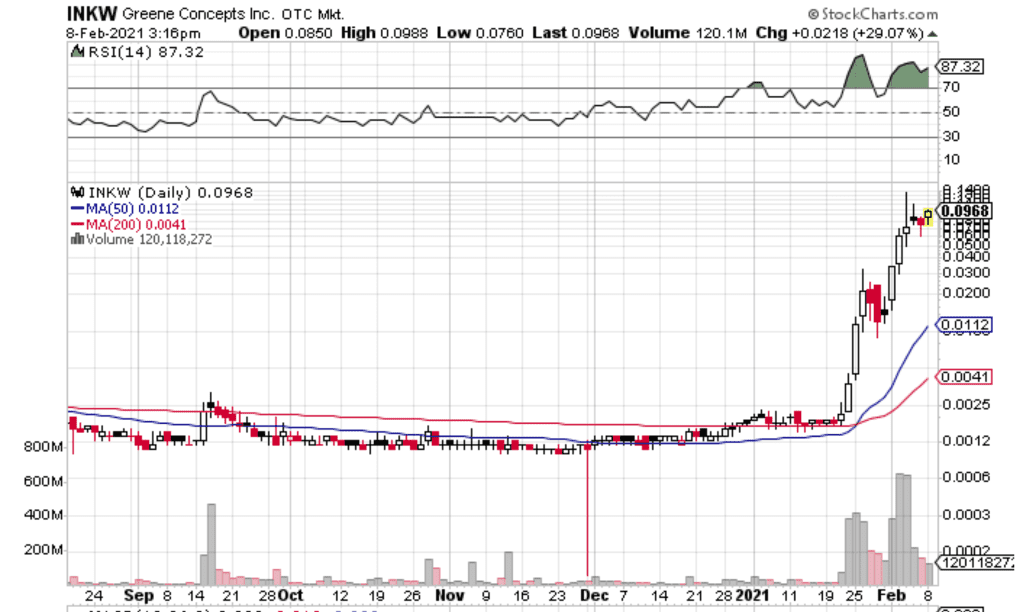This screenshot has width=1024, height=612.
Task: Click the 200M volume axis label
Action: (x=44, y=550)
